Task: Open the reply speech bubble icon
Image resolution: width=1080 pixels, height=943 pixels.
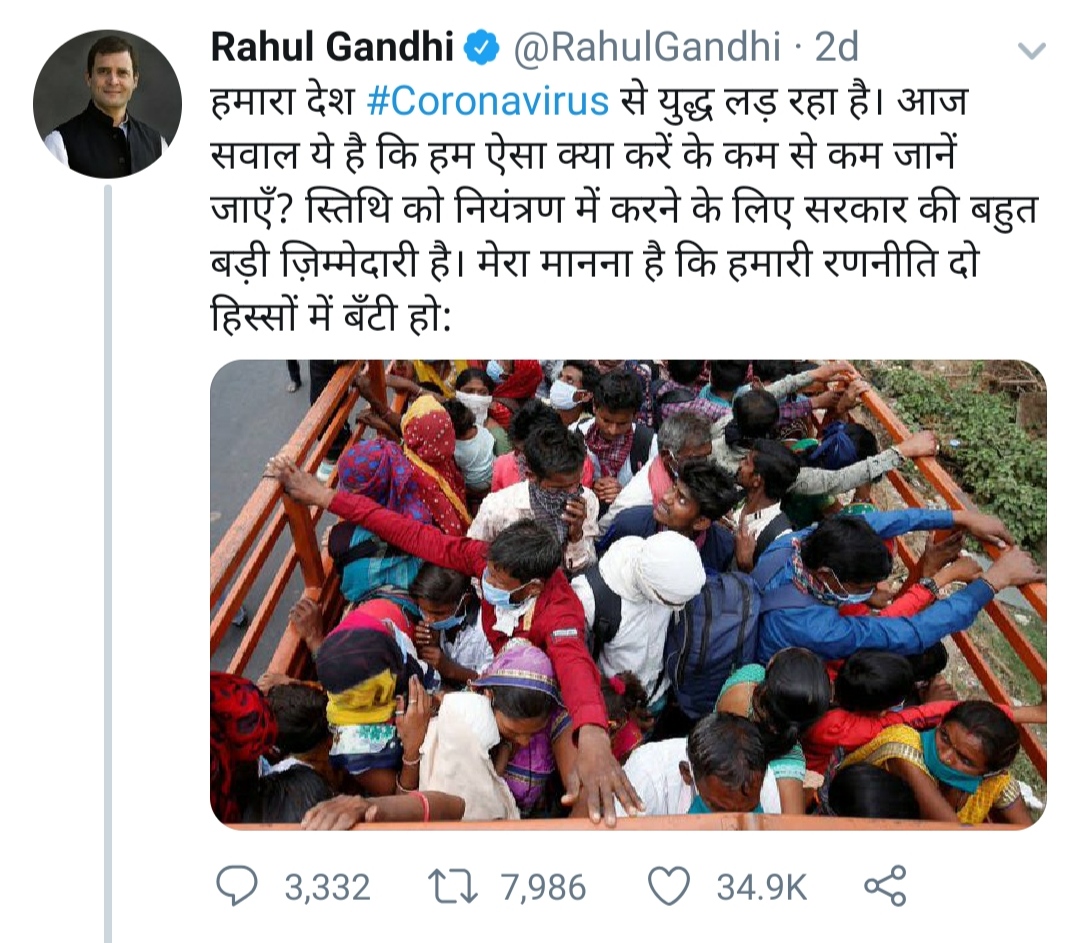Action: click(236, 886)
